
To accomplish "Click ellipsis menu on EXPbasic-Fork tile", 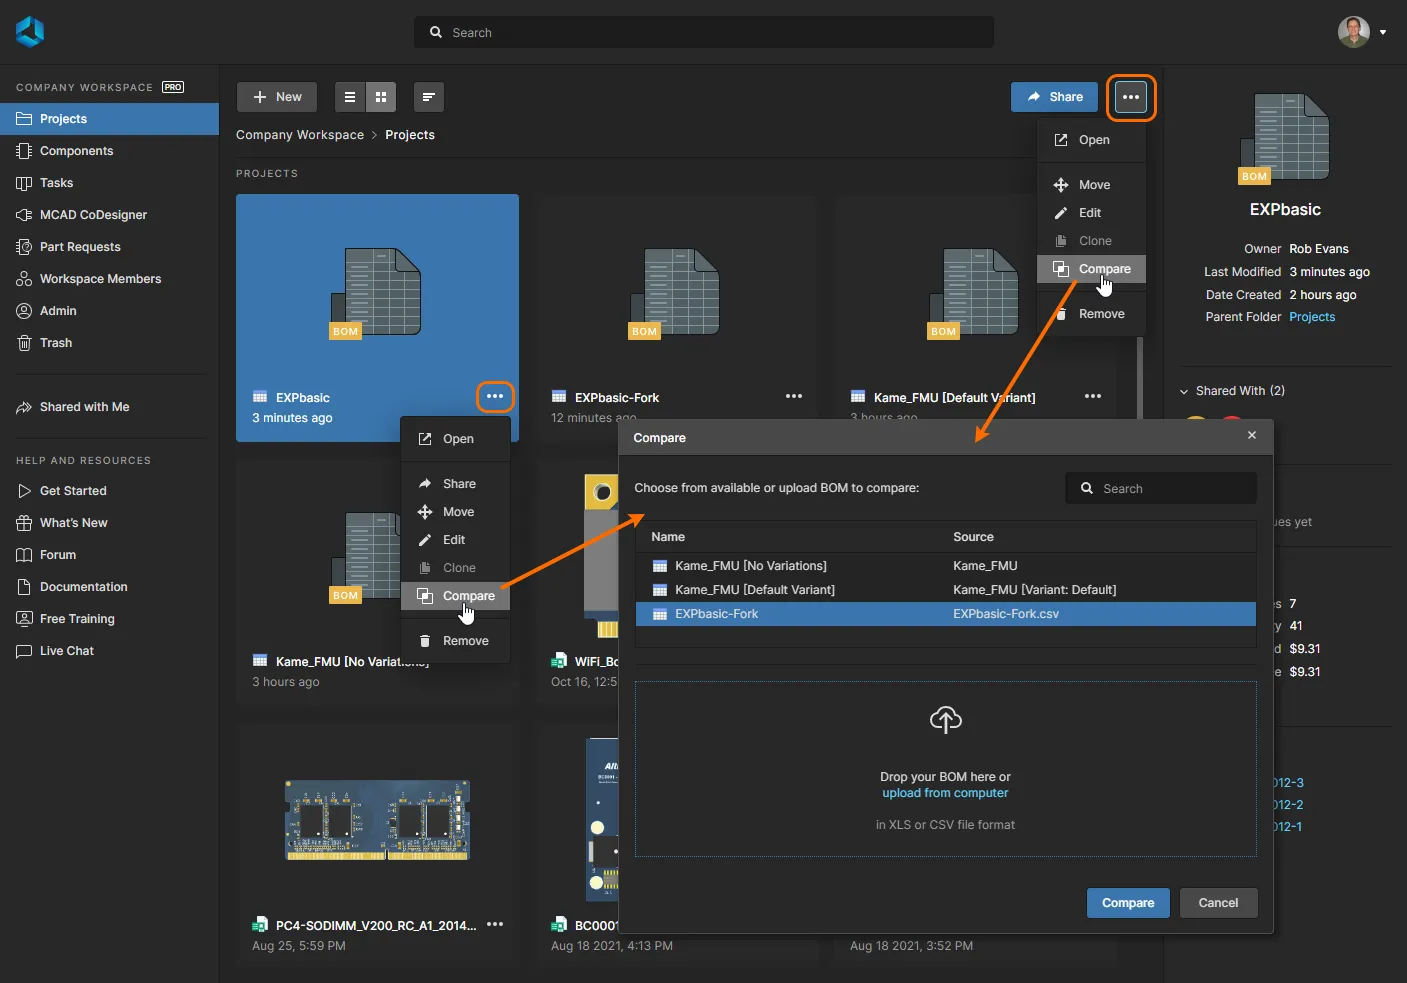I will point(794,397).
